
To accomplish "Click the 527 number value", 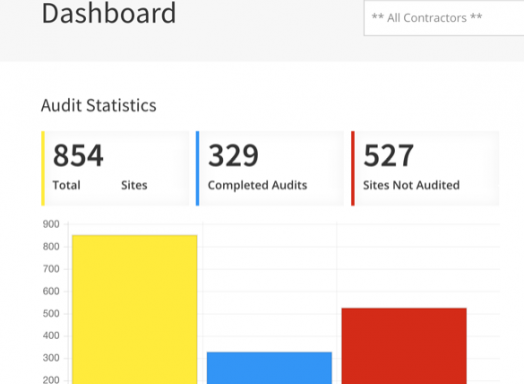I will pos(389,155).
